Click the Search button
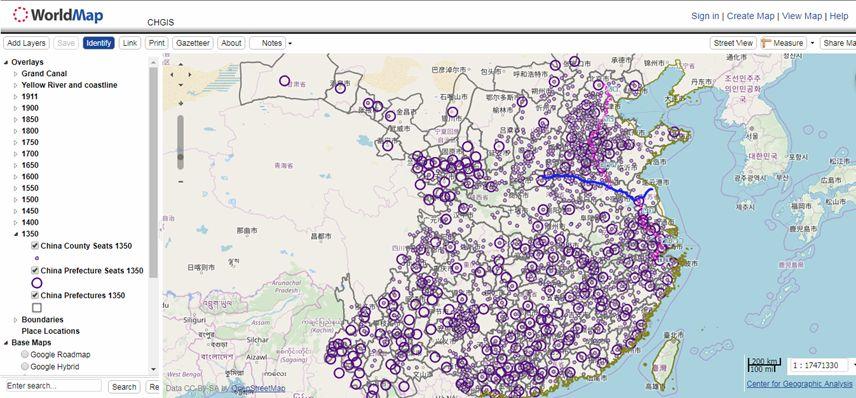 tap(124, 387)
